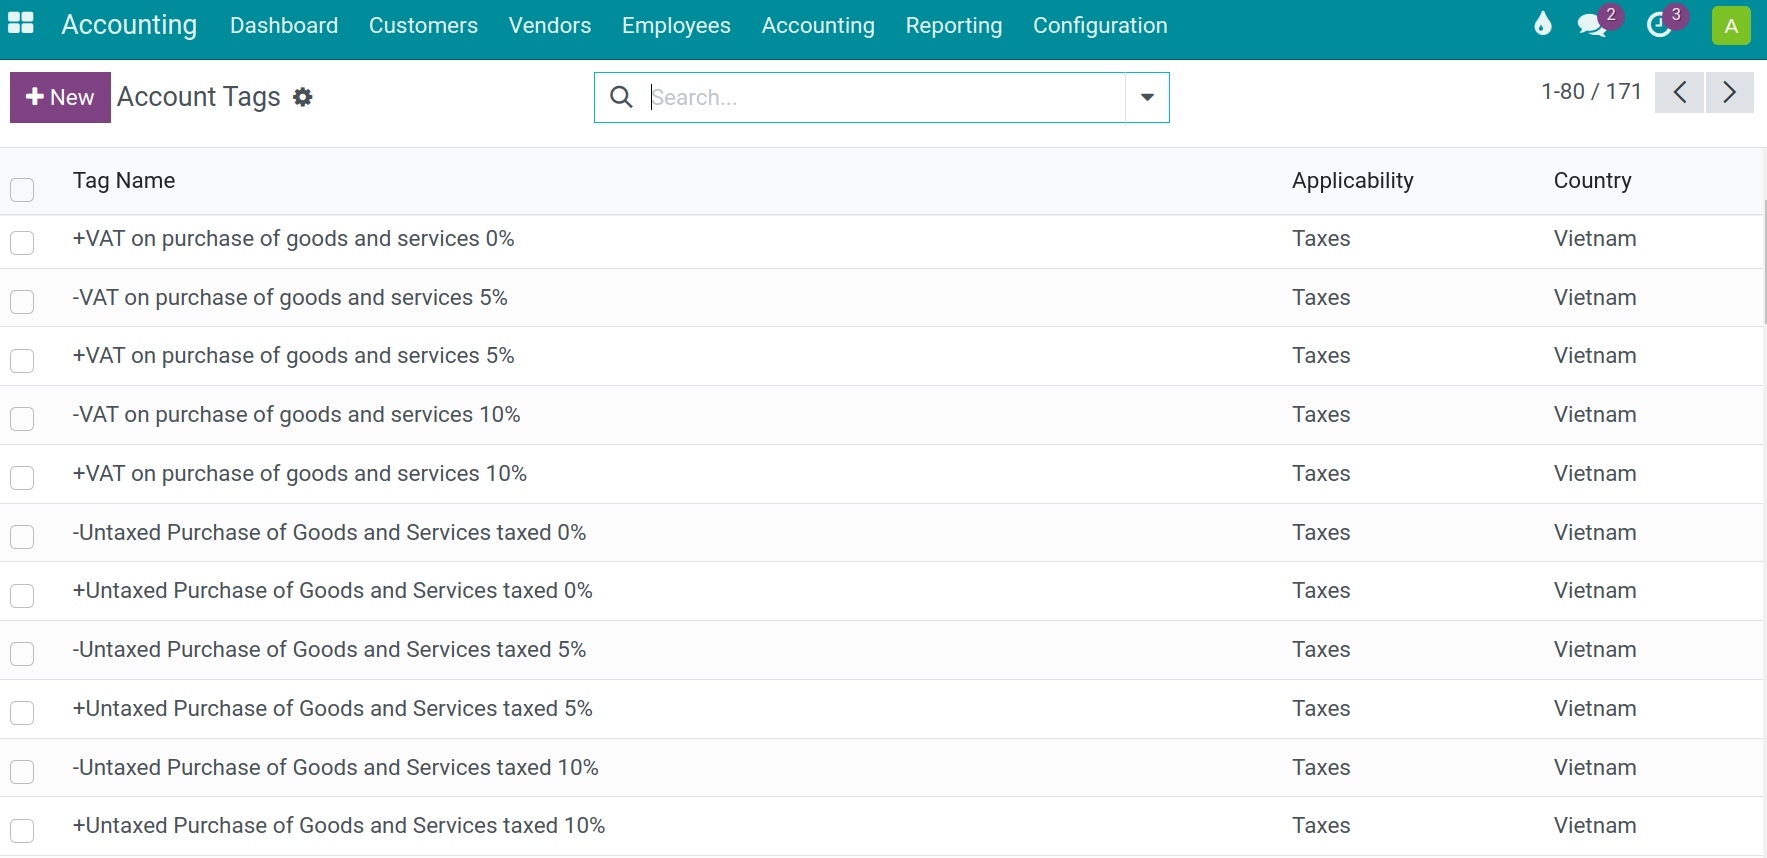Open the Employees menu
Image resolution: width=1767 pixels, height=858 pixels.
(676, 25)
